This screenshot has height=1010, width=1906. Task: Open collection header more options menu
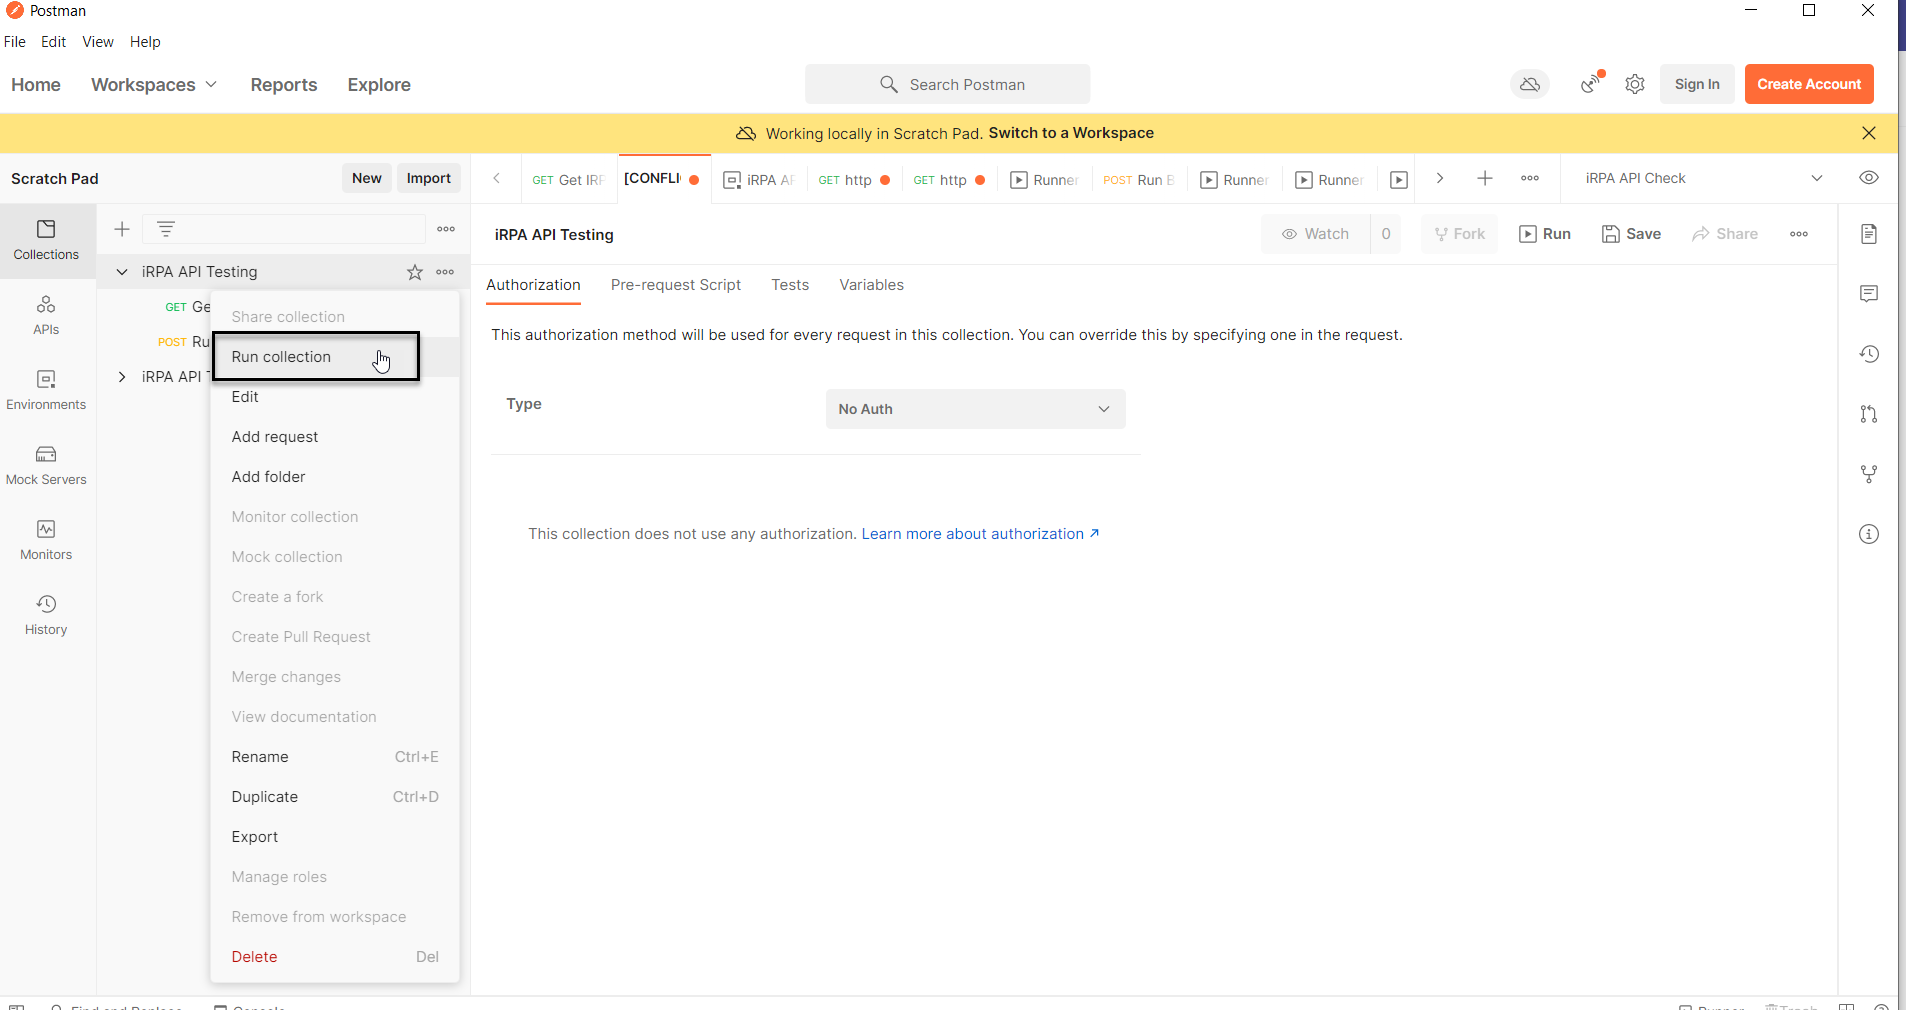pos(1799,234)
